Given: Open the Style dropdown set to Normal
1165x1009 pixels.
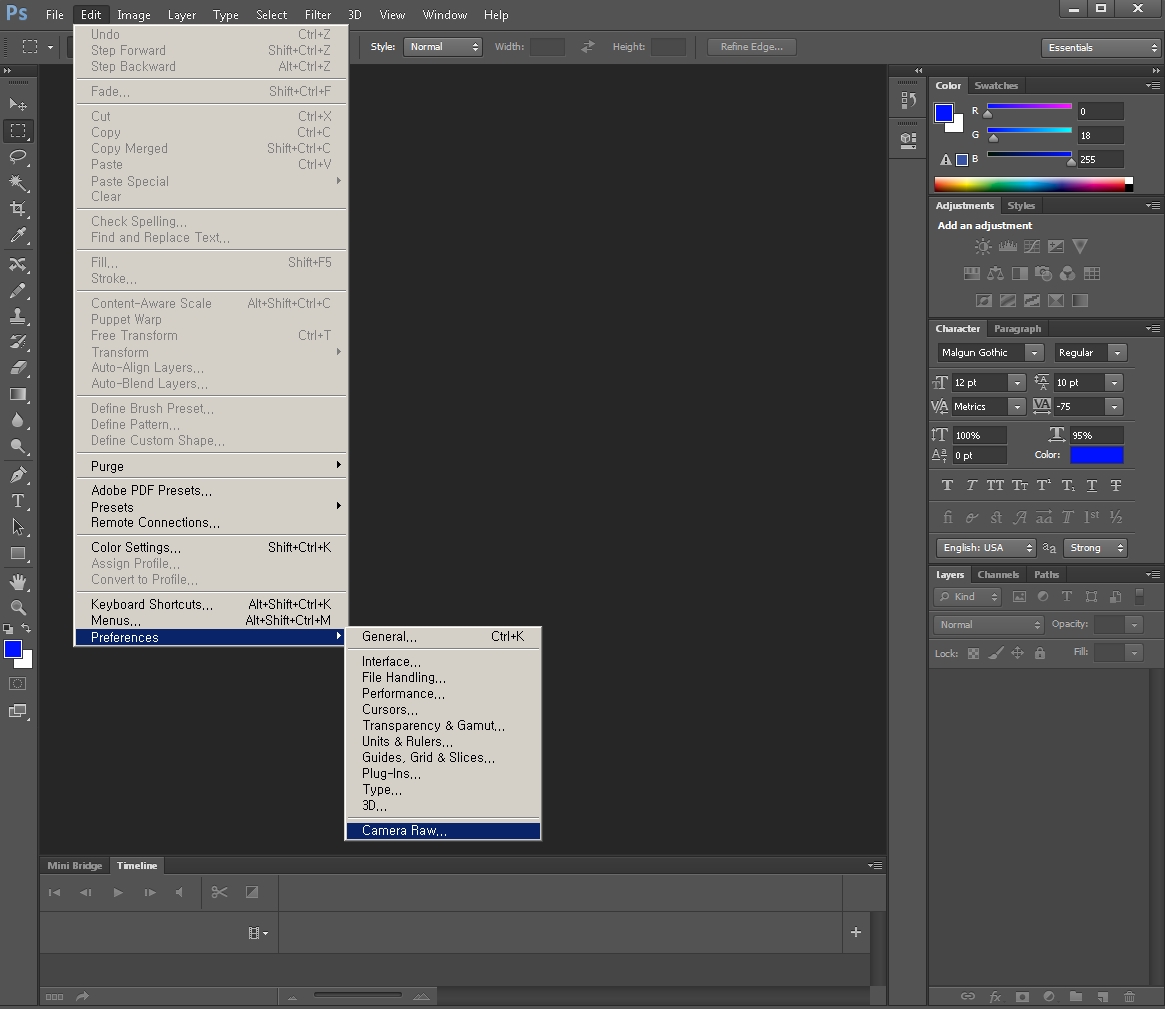Looking at the screenshot, I should tap(443, 47).
